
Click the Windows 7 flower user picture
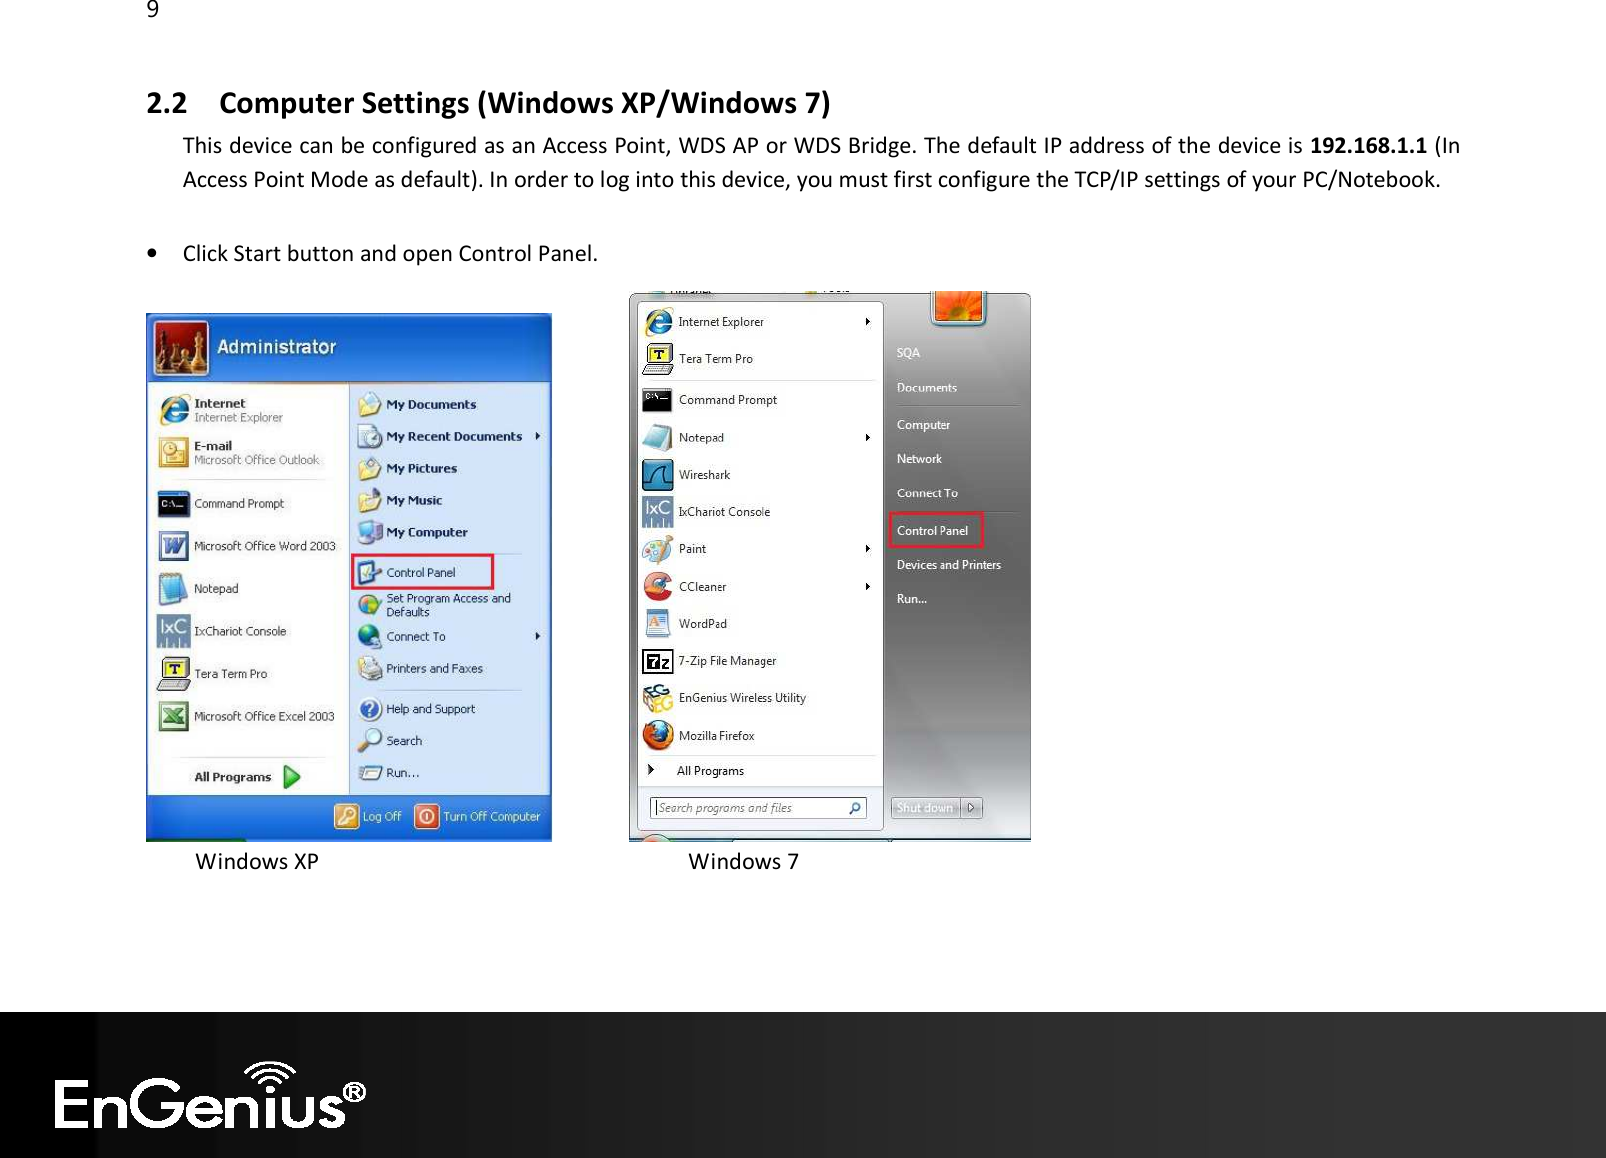click(959, 307)
